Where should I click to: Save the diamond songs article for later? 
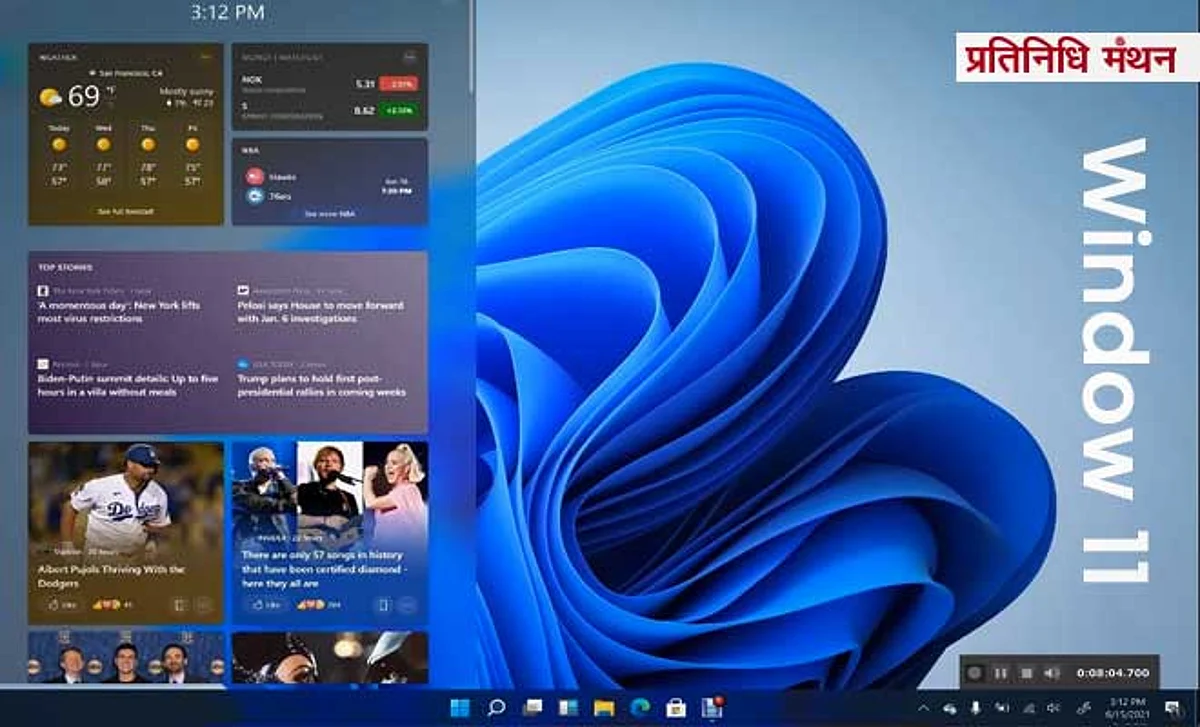(383, 605)
